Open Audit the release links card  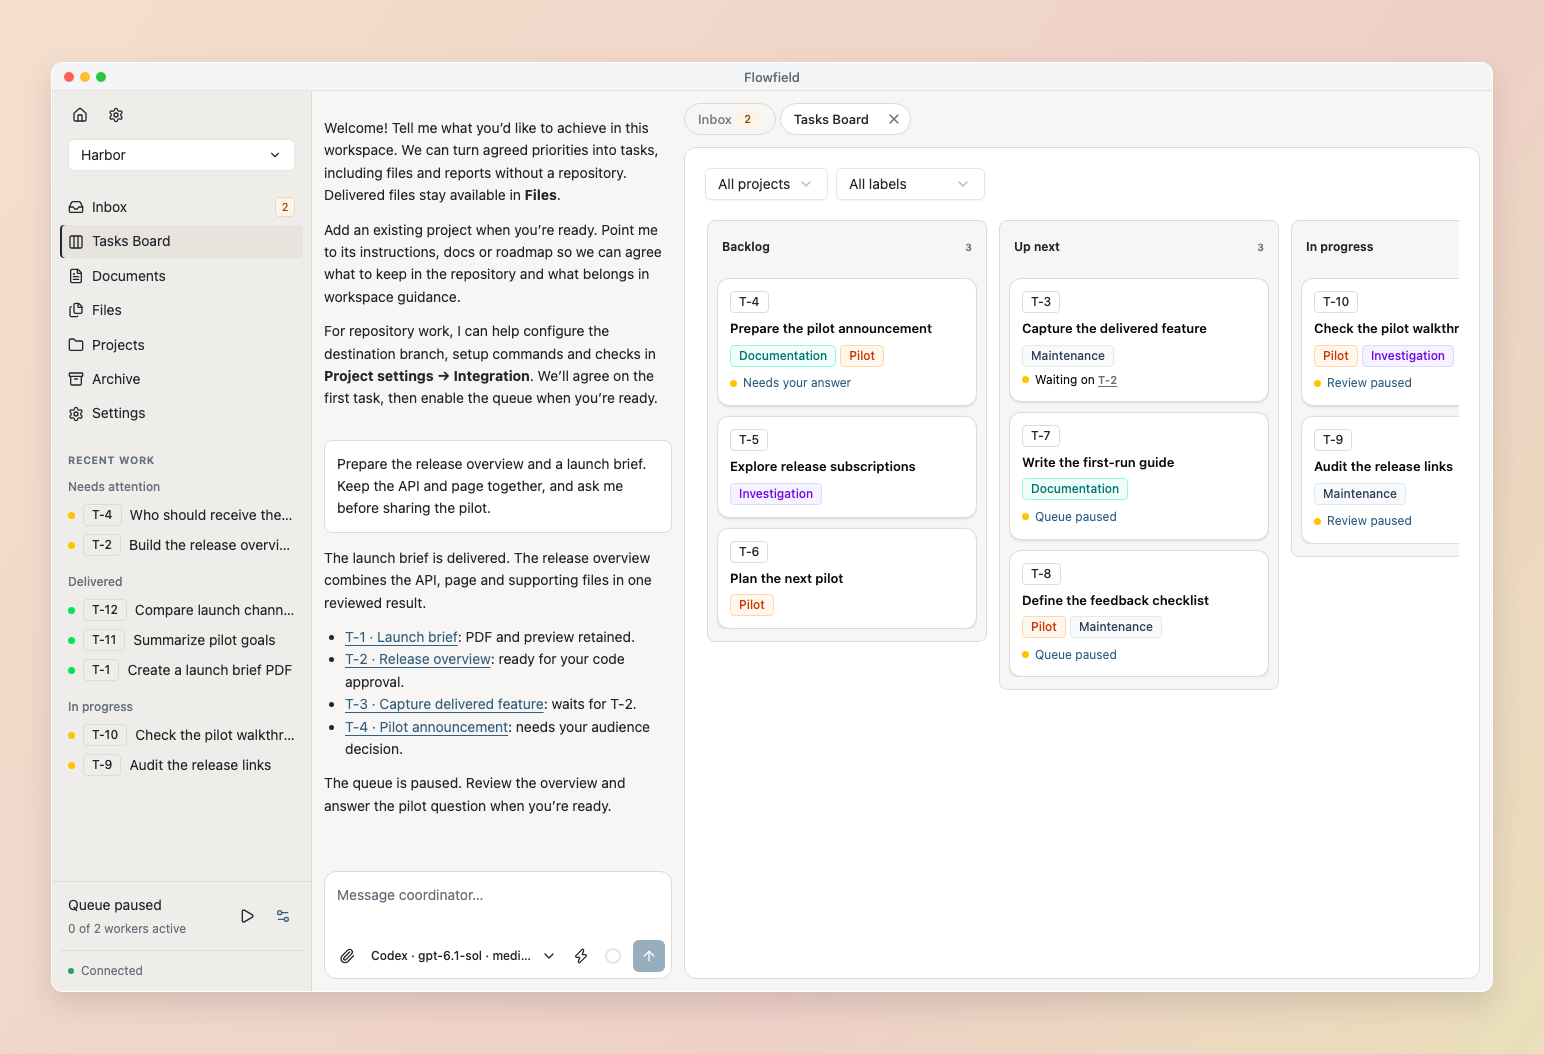tap(1380, 480)
